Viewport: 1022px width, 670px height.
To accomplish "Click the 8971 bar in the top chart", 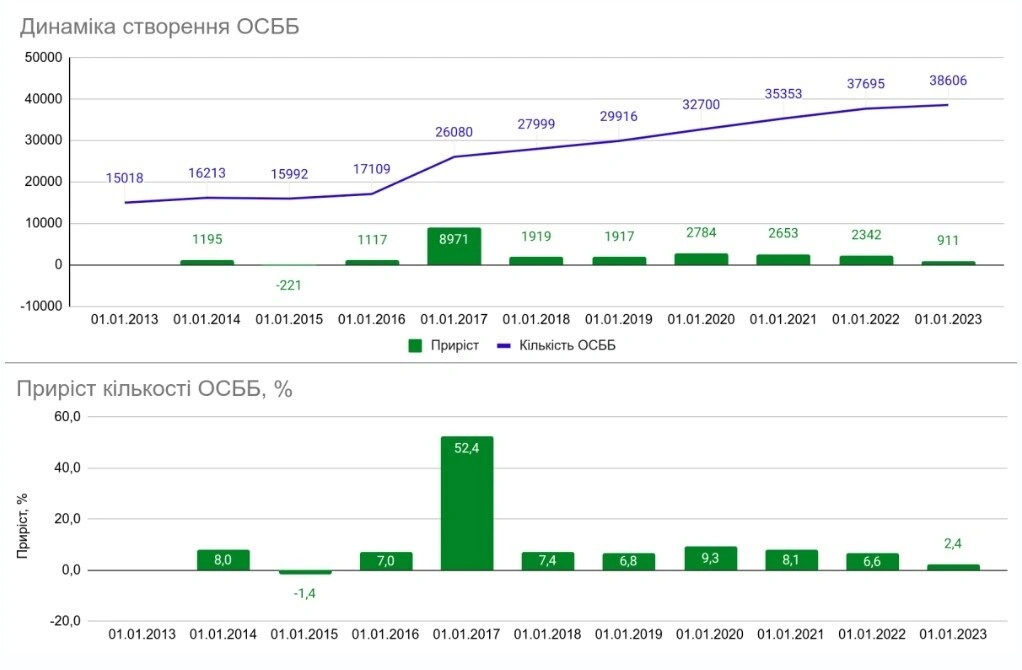I will pos(453,247).
